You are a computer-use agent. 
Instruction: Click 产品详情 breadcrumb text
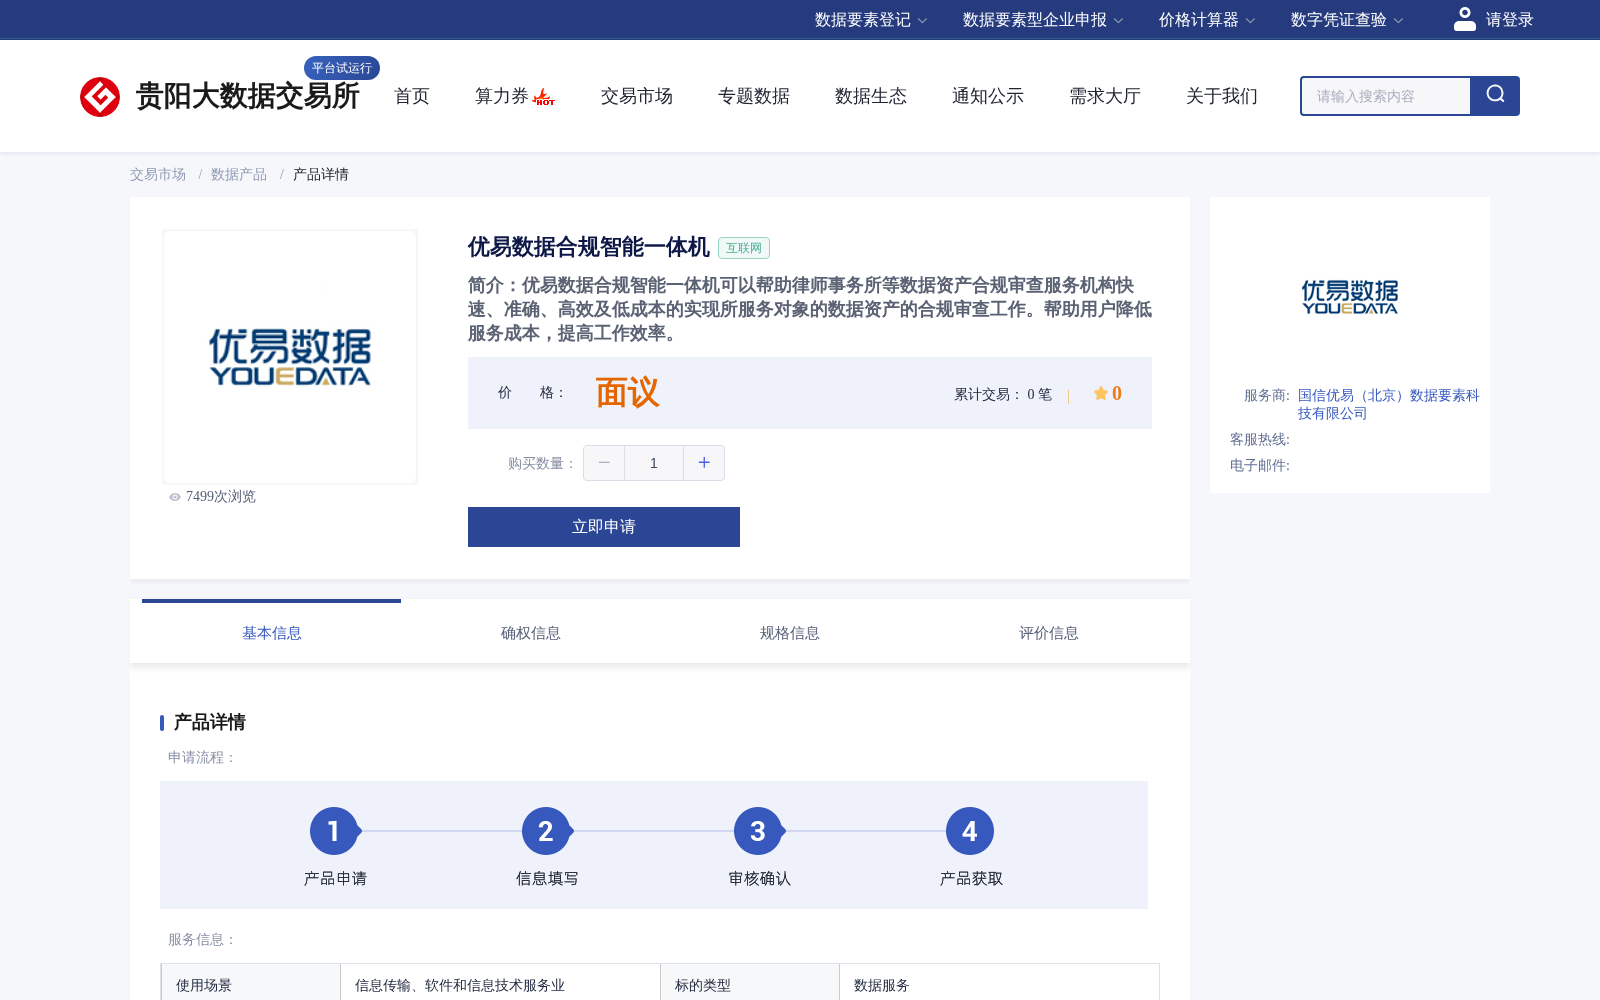click(321, 175)
